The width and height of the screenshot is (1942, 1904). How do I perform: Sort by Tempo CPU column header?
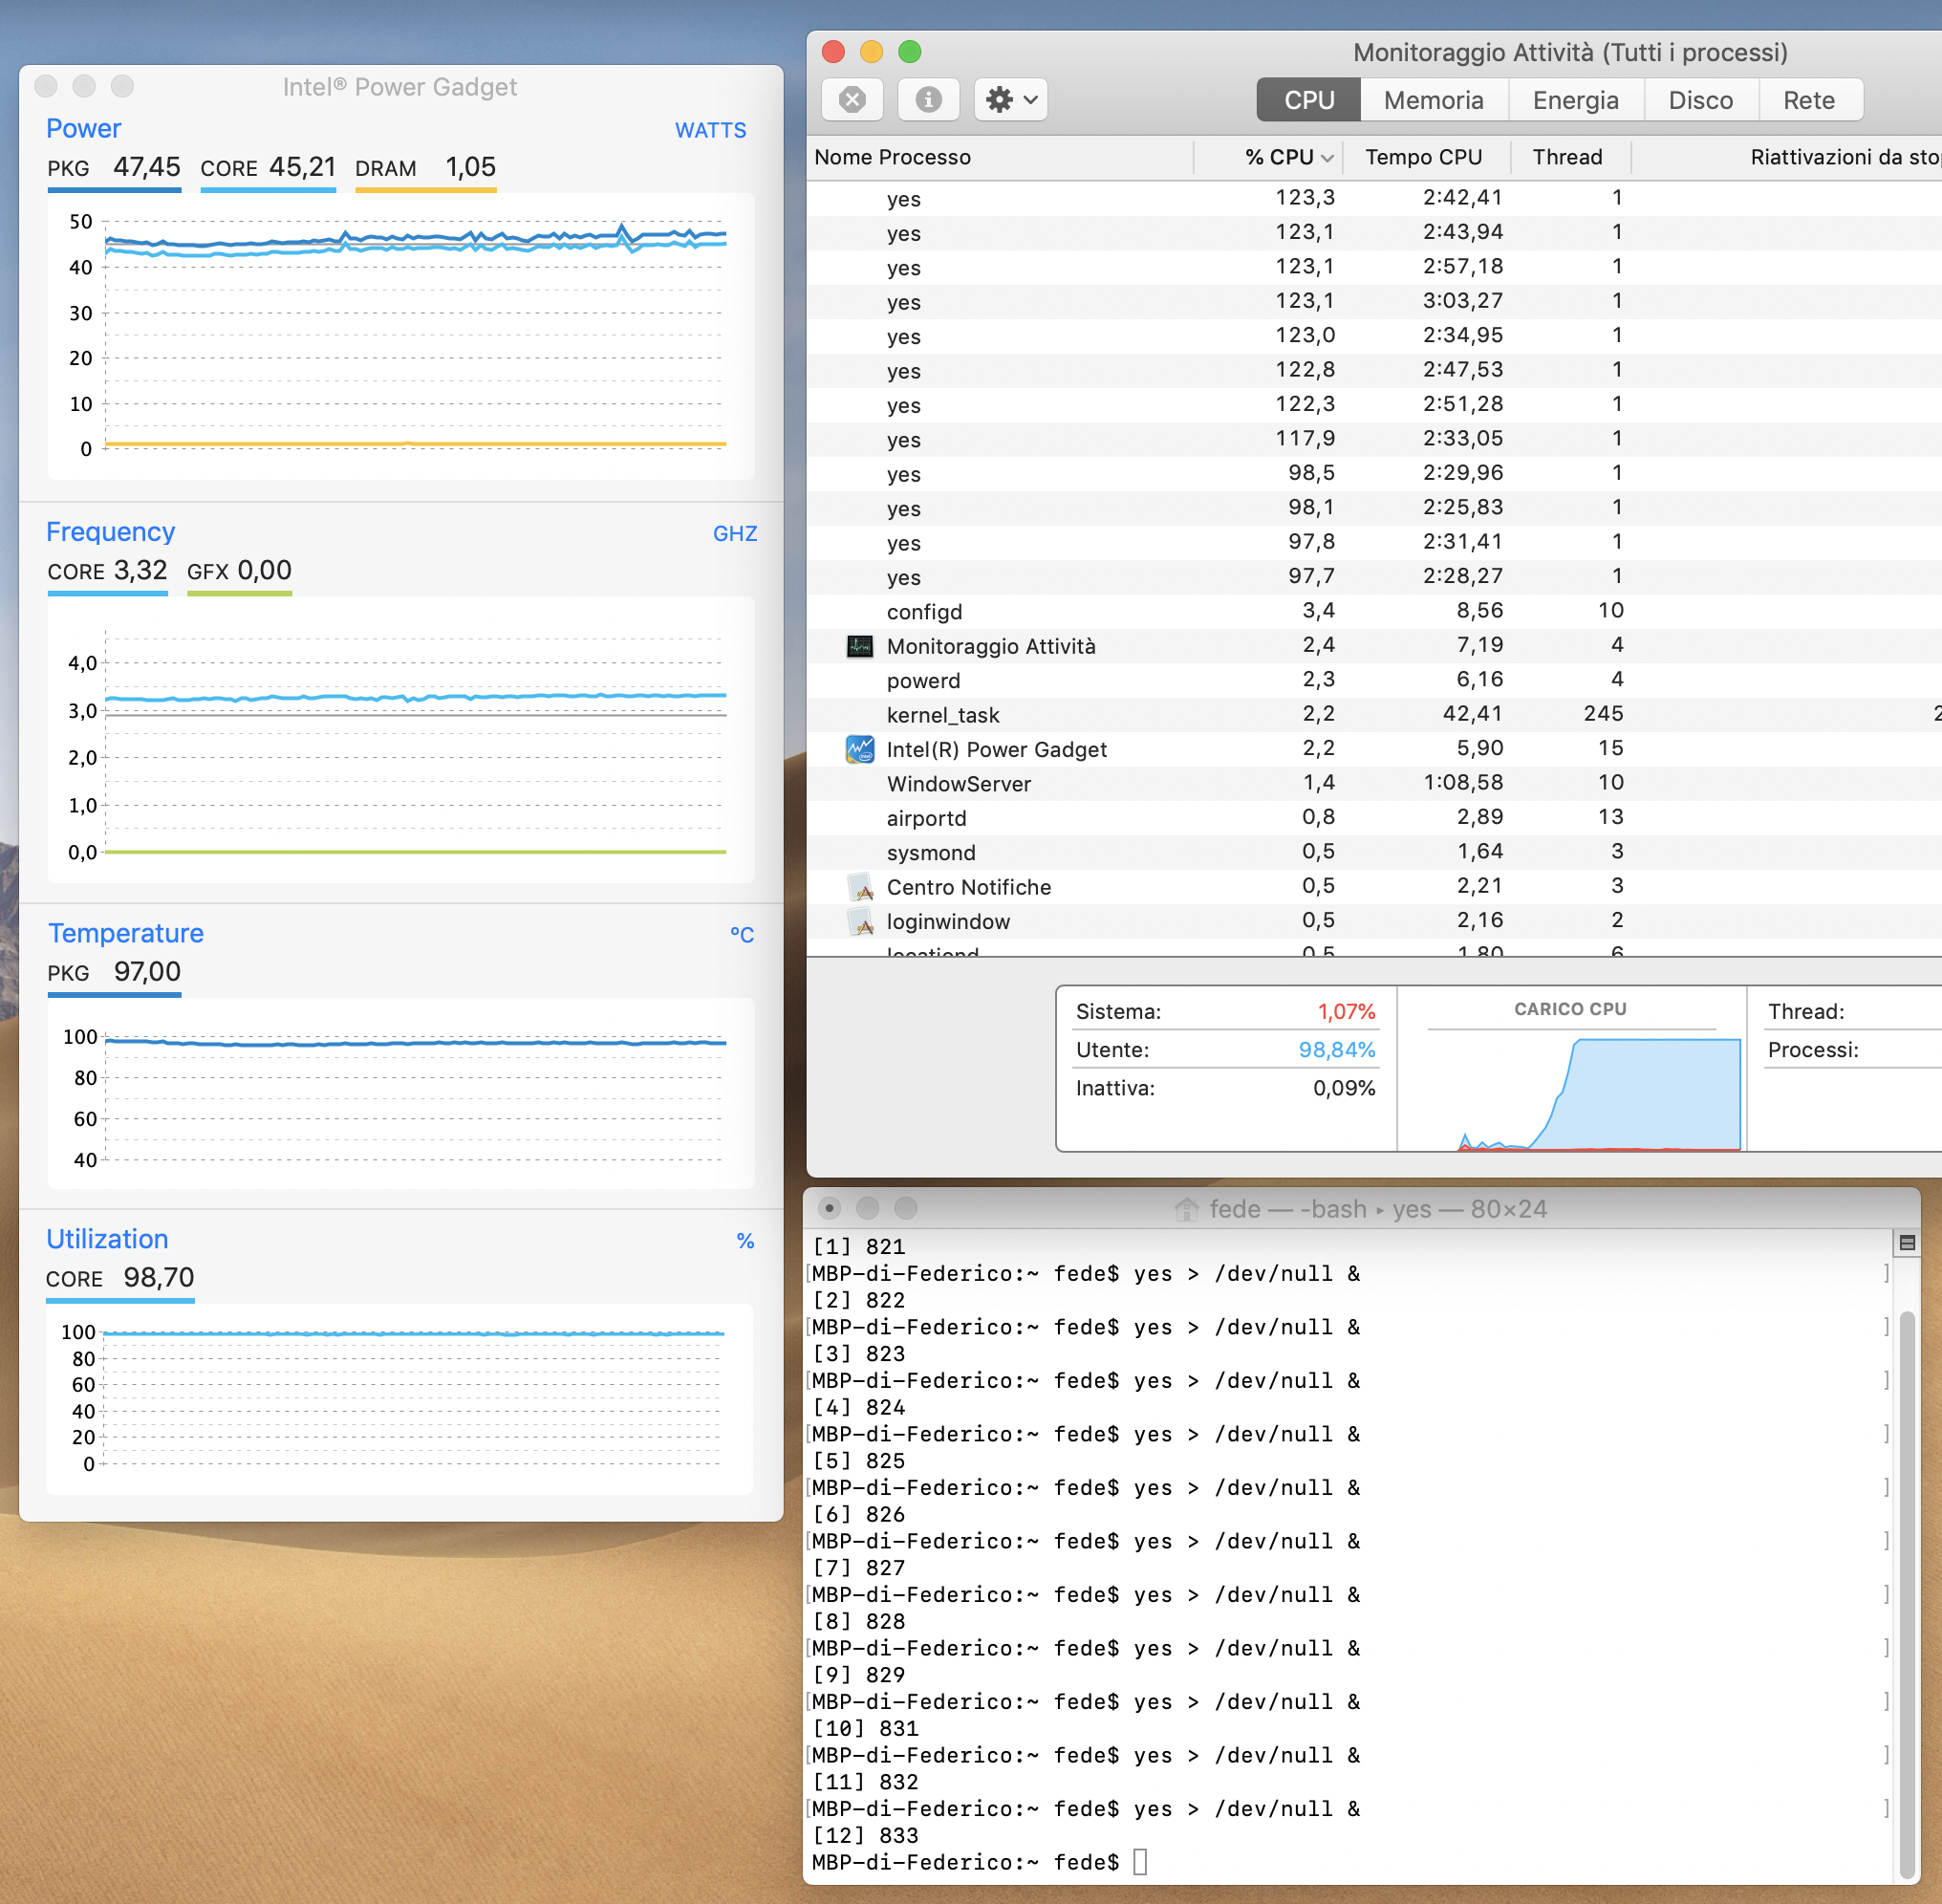coord(1423,157)
